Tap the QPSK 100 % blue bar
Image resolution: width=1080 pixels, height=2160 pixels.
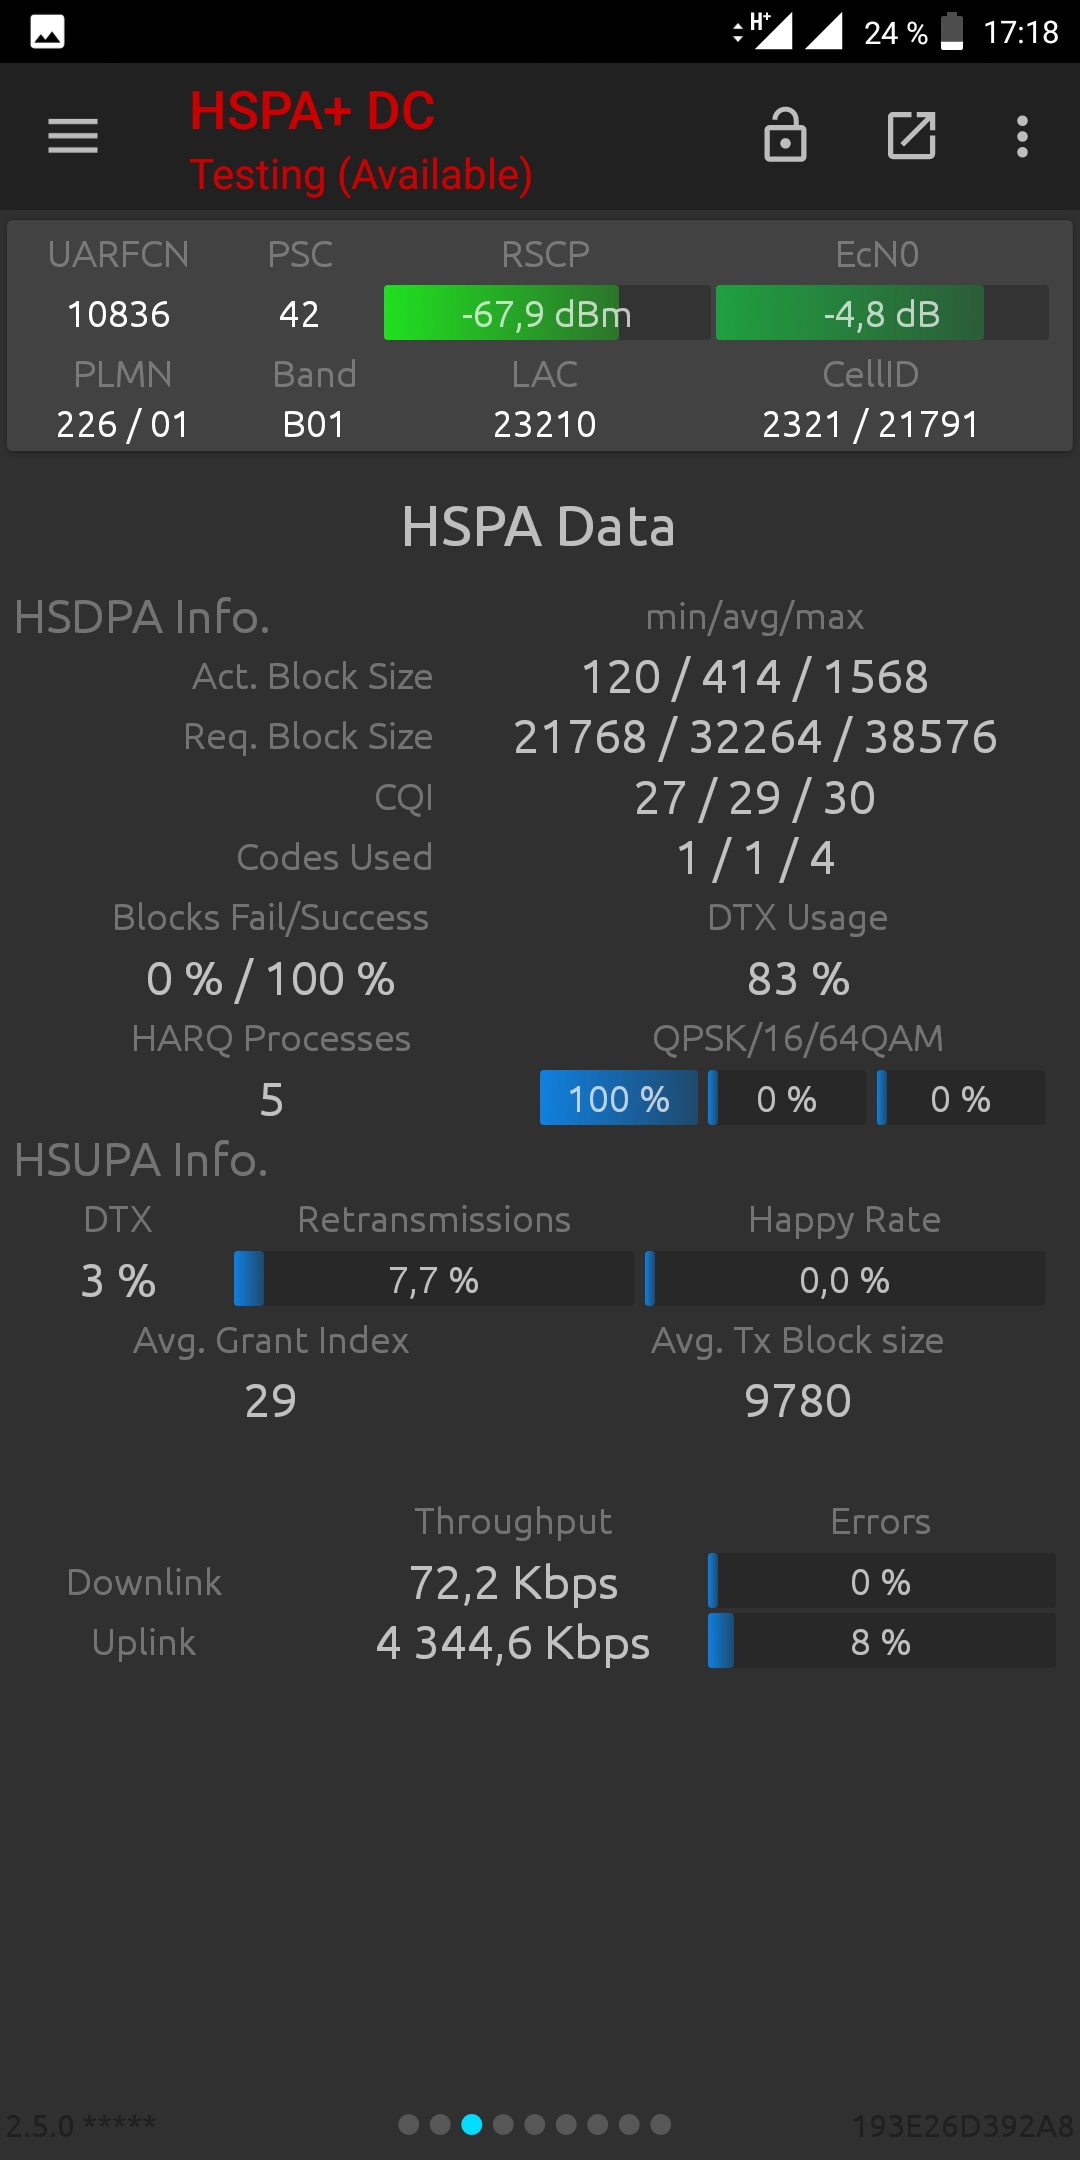tap(619, 1098)
